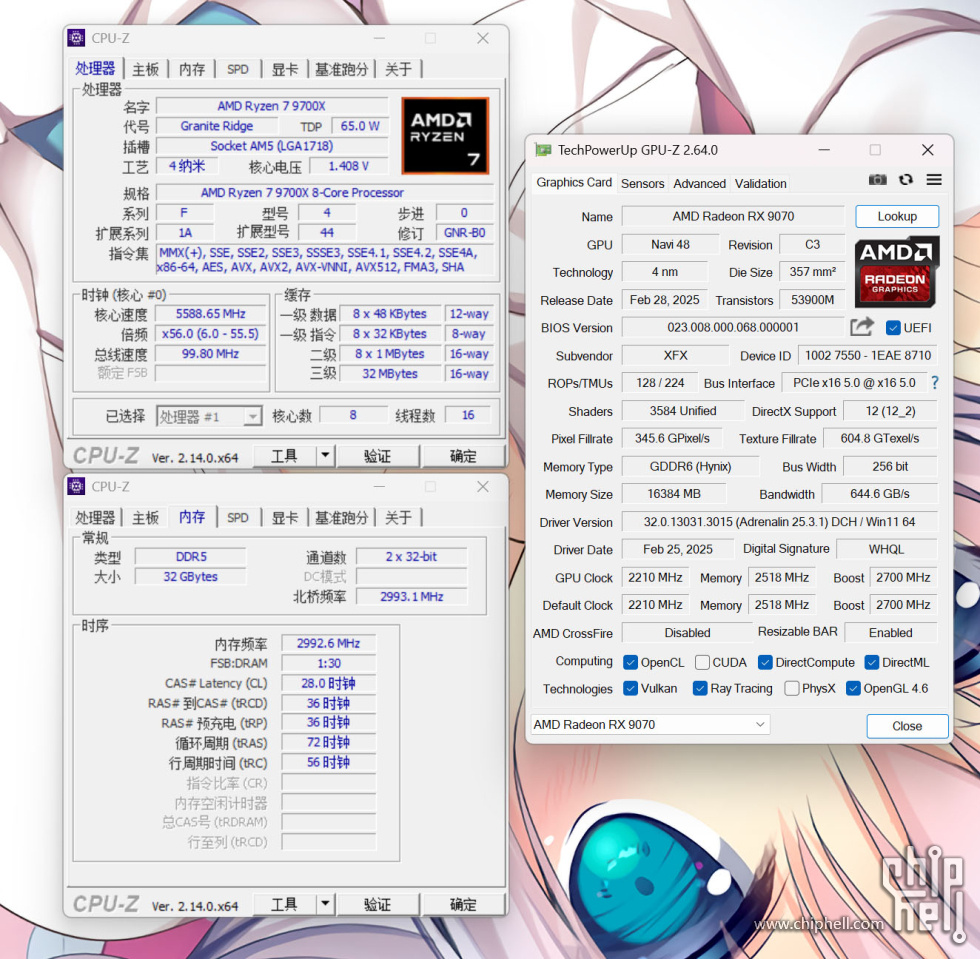Select Graphics Card tab in GPU-Z
The height and width of the screenshot is (959, 980).
pos(574,182)
